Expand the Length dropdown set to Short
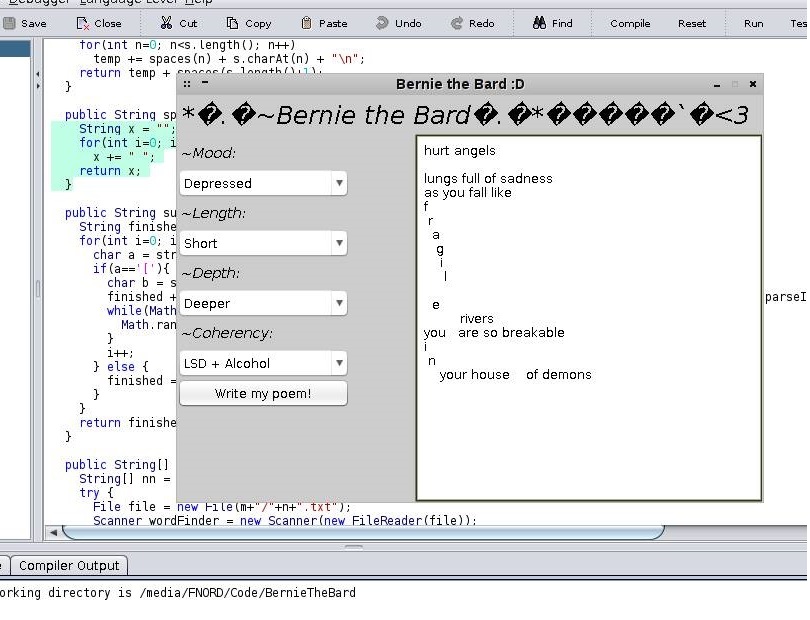This screenshot has width=810, height=620. click(263, 243)
